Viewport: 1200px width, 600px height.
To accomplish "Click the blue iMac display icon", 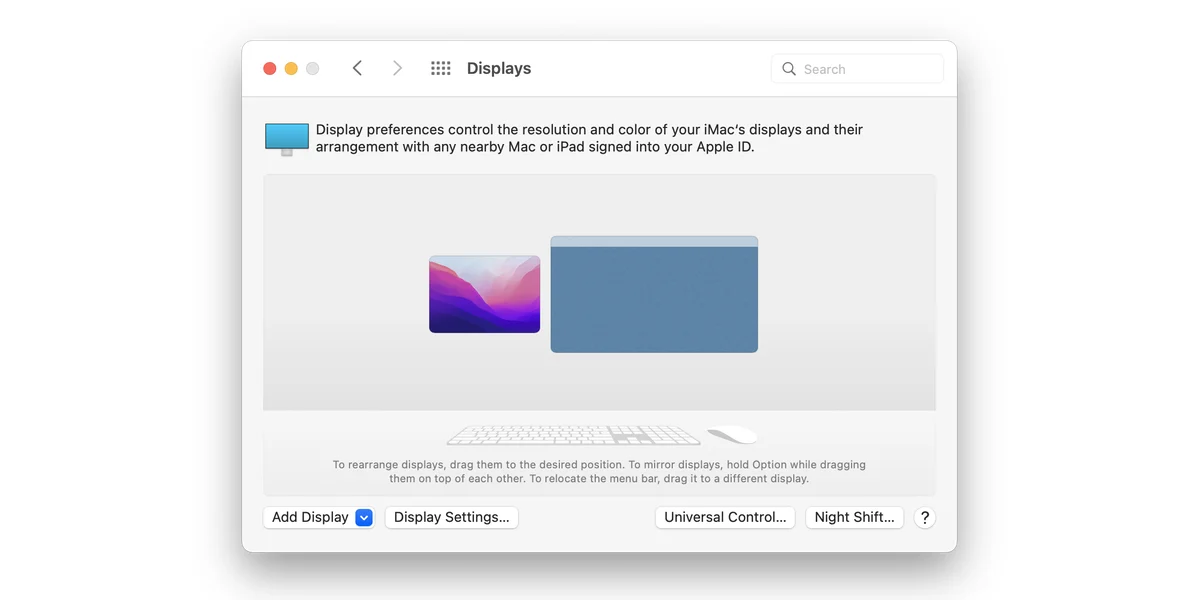I will (x=286, y=140).
